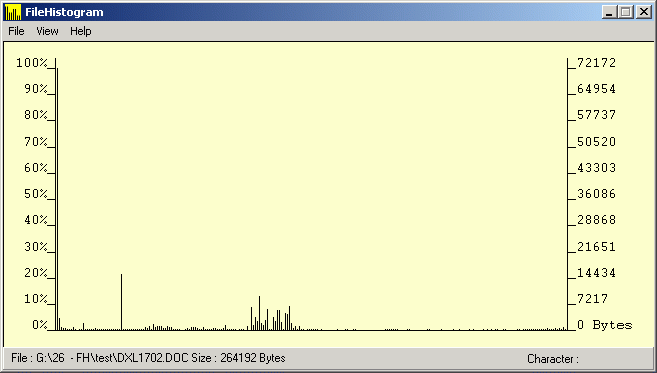
Task: Click the tallest histogram bar near 100%
Action: 57,199
